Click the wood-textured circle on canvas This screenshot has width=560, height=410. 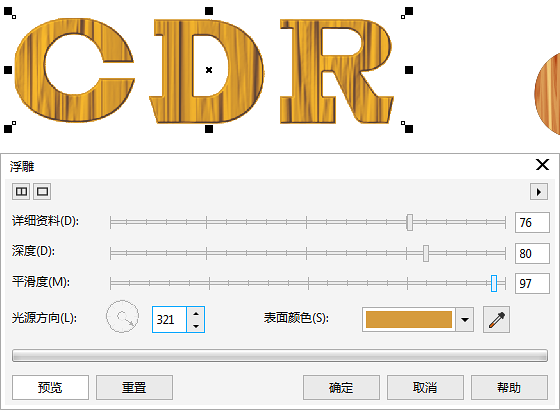[548, 94]
